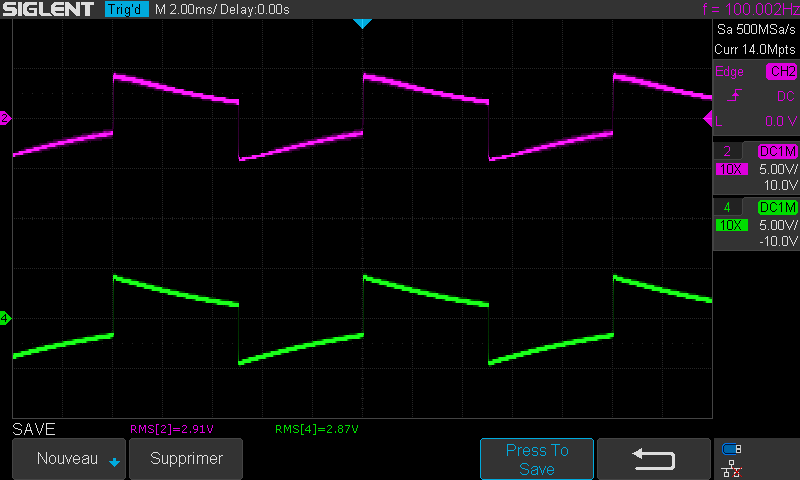Click the blue arrow on Nouveau
Image resolution: width=800 pixels, height=480 pixels.
tap(114, 462)
